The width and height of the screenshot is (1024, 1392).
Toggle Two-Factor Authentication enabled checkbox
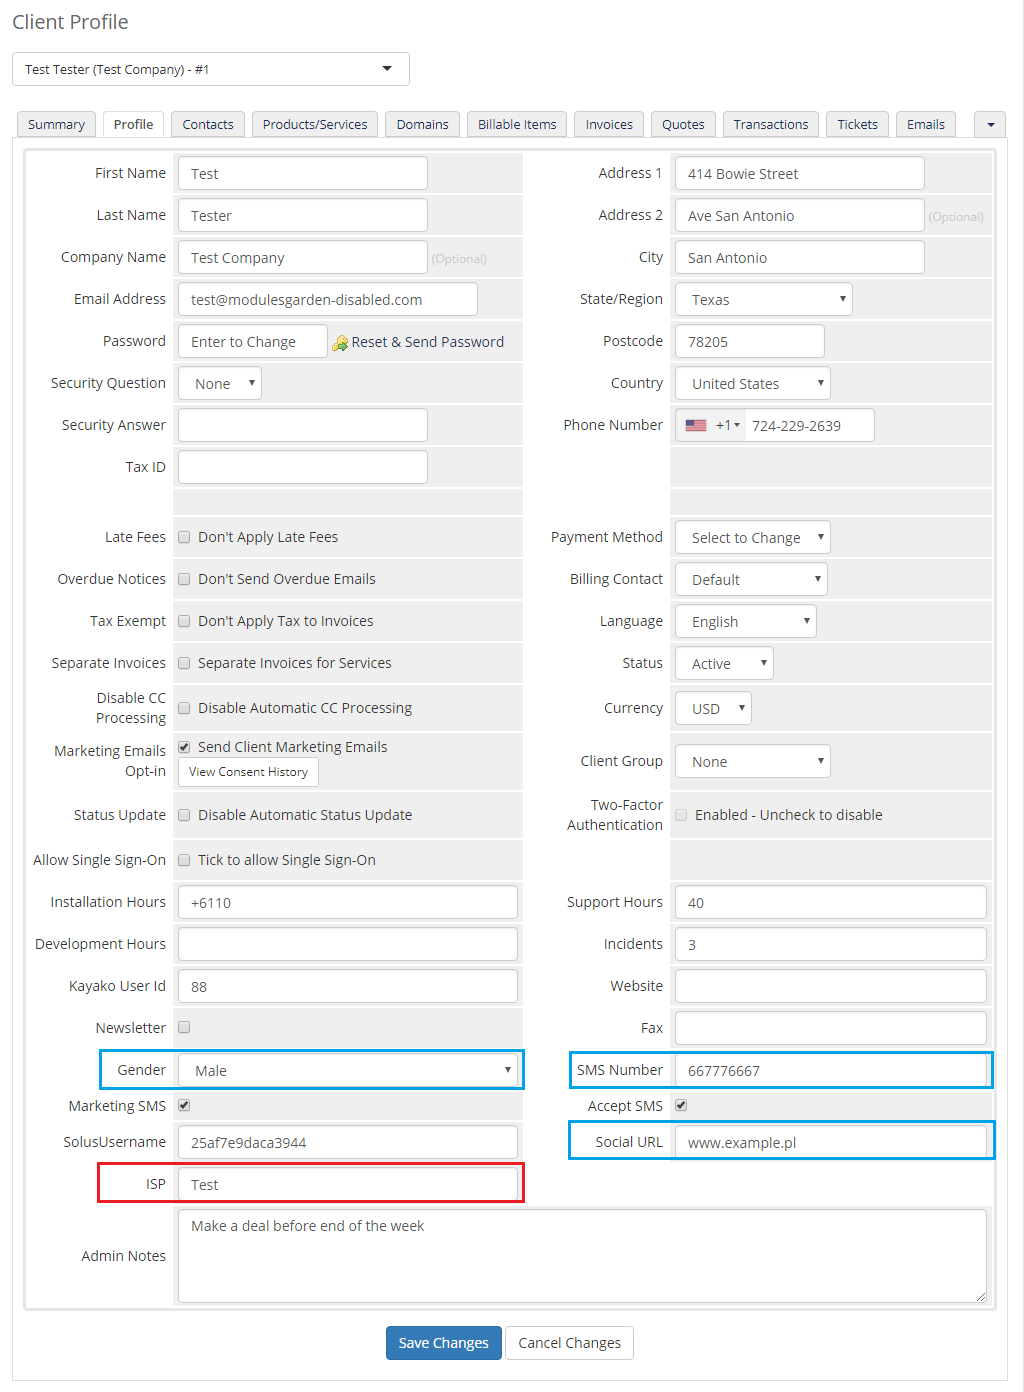(681, 815)
